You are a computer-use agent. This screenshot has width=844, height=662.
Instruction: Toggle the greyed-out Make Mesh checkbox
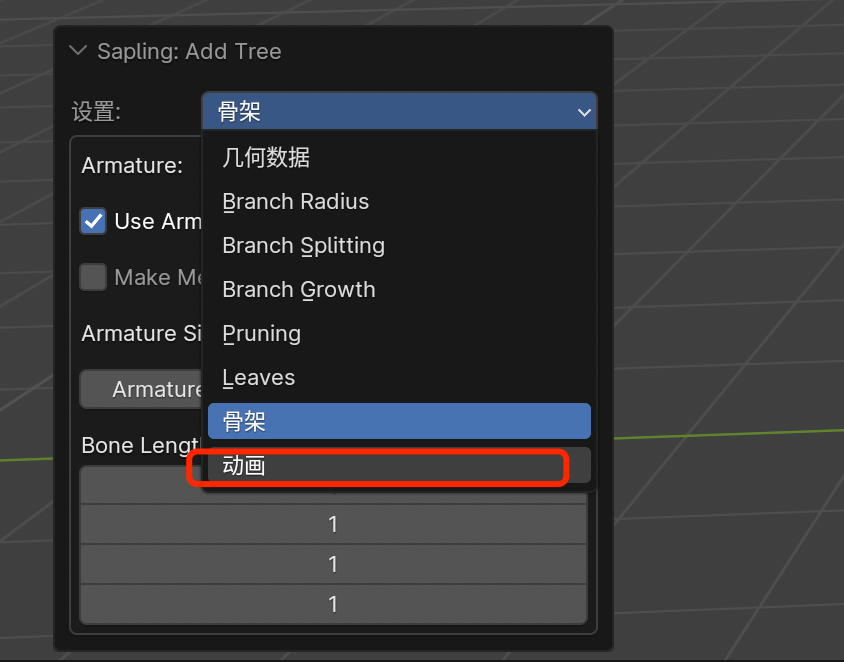(93, 277)
